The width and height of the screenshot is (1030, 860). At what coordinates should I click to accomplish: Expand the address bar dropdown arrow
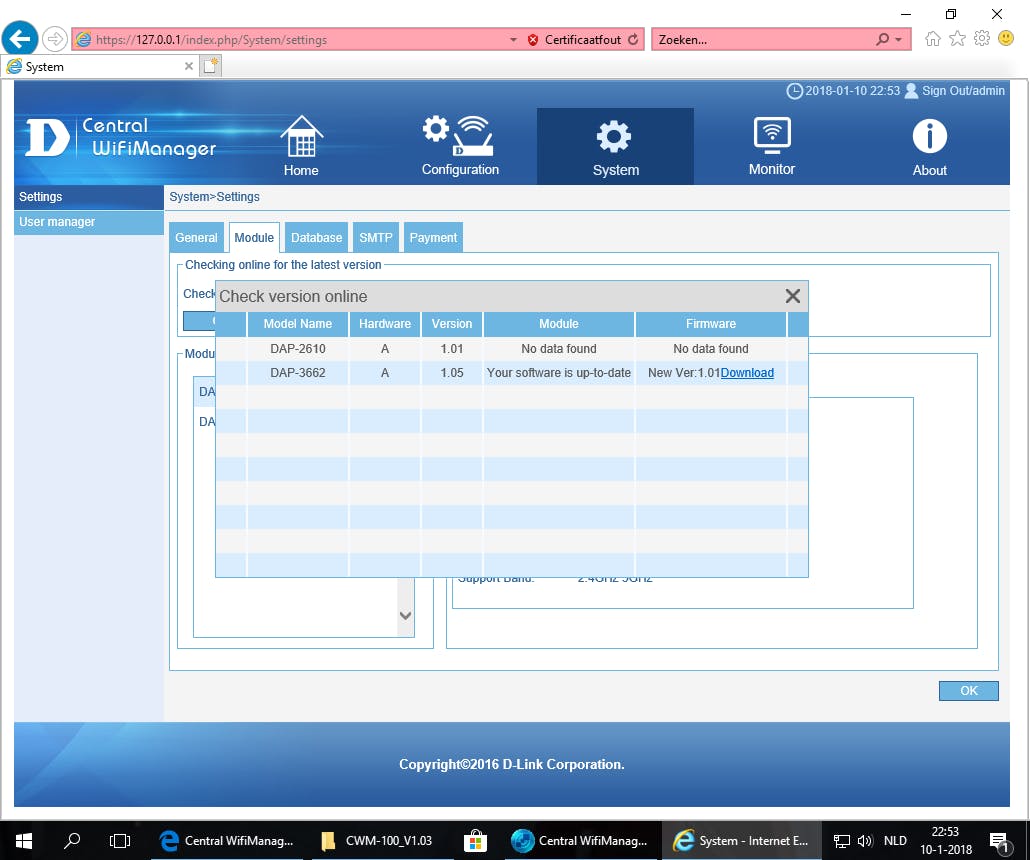point(514,40)
